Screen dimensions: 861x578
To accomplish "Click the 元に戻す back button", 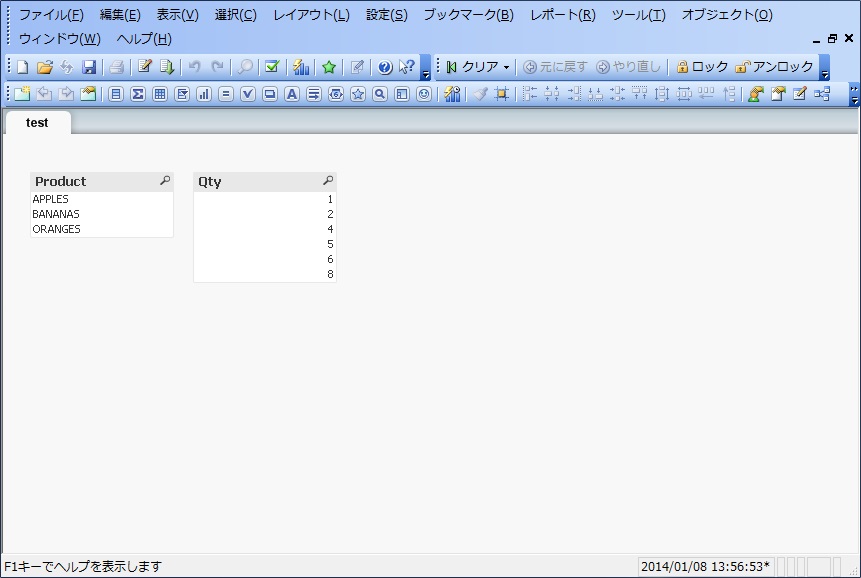I will (555, 67).
